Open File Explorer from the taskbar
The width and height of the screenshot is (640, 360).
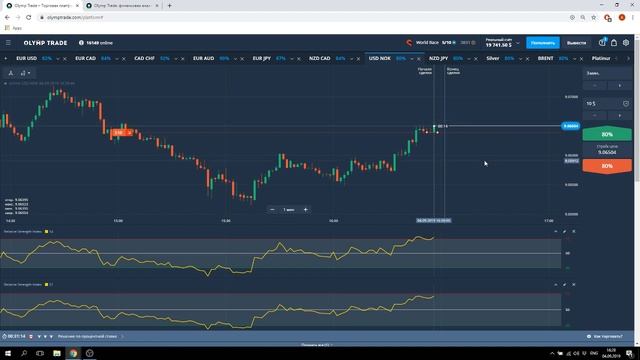pos(57,353)
